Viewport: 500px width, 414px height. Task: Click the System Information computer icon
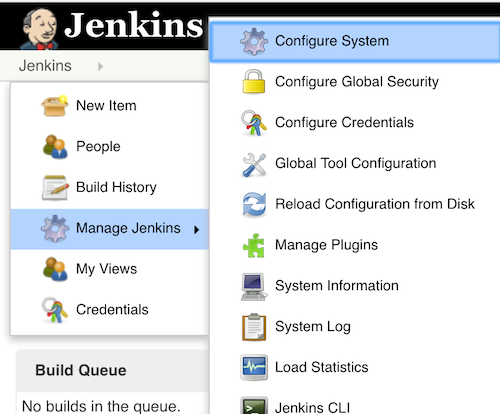point(254,287)
